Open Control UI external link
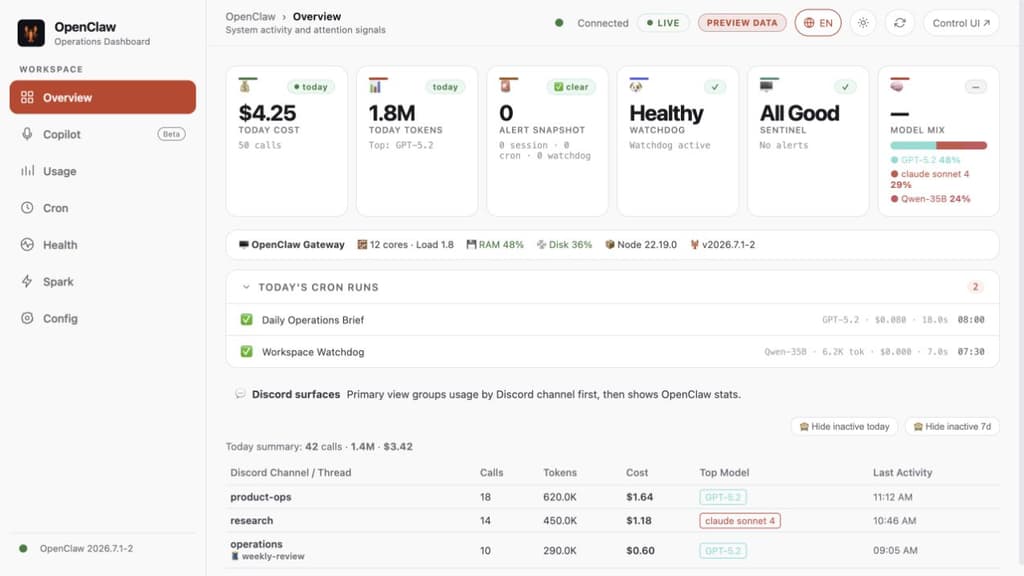Viewport: 1024px width, 576px height. [x=961, y=23]
